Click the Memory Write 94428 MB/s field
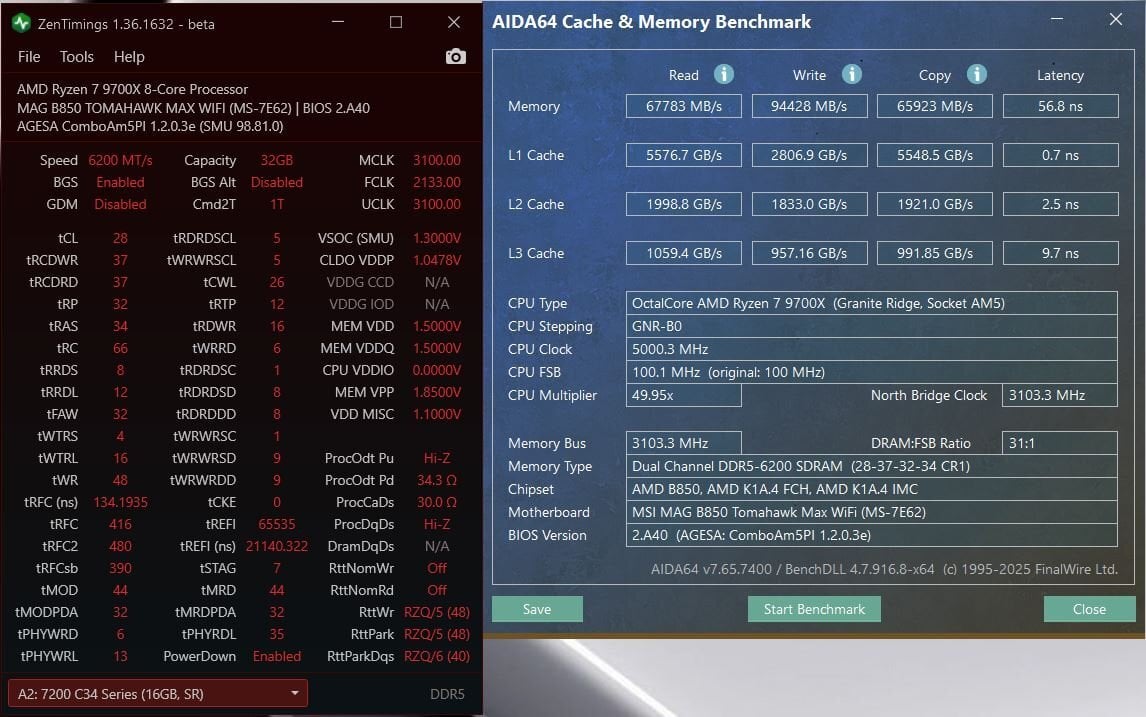This screenshot has width=1146, height=717. point(809,106)
